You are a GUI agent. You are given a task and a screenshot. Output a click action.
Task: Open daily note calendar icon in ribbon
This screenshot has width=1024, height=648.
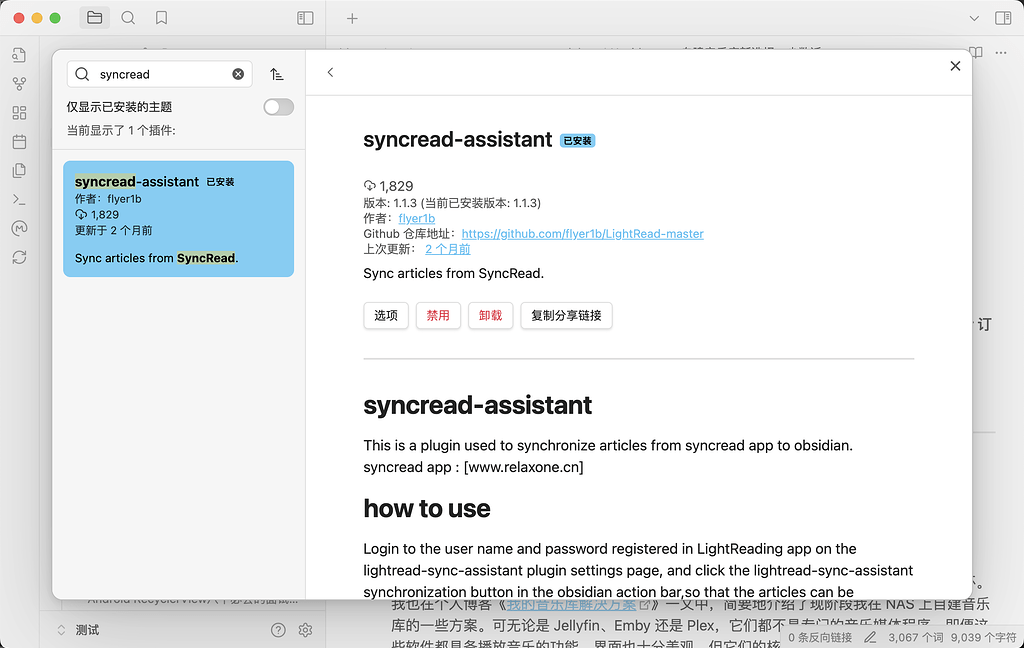[19, 142]
